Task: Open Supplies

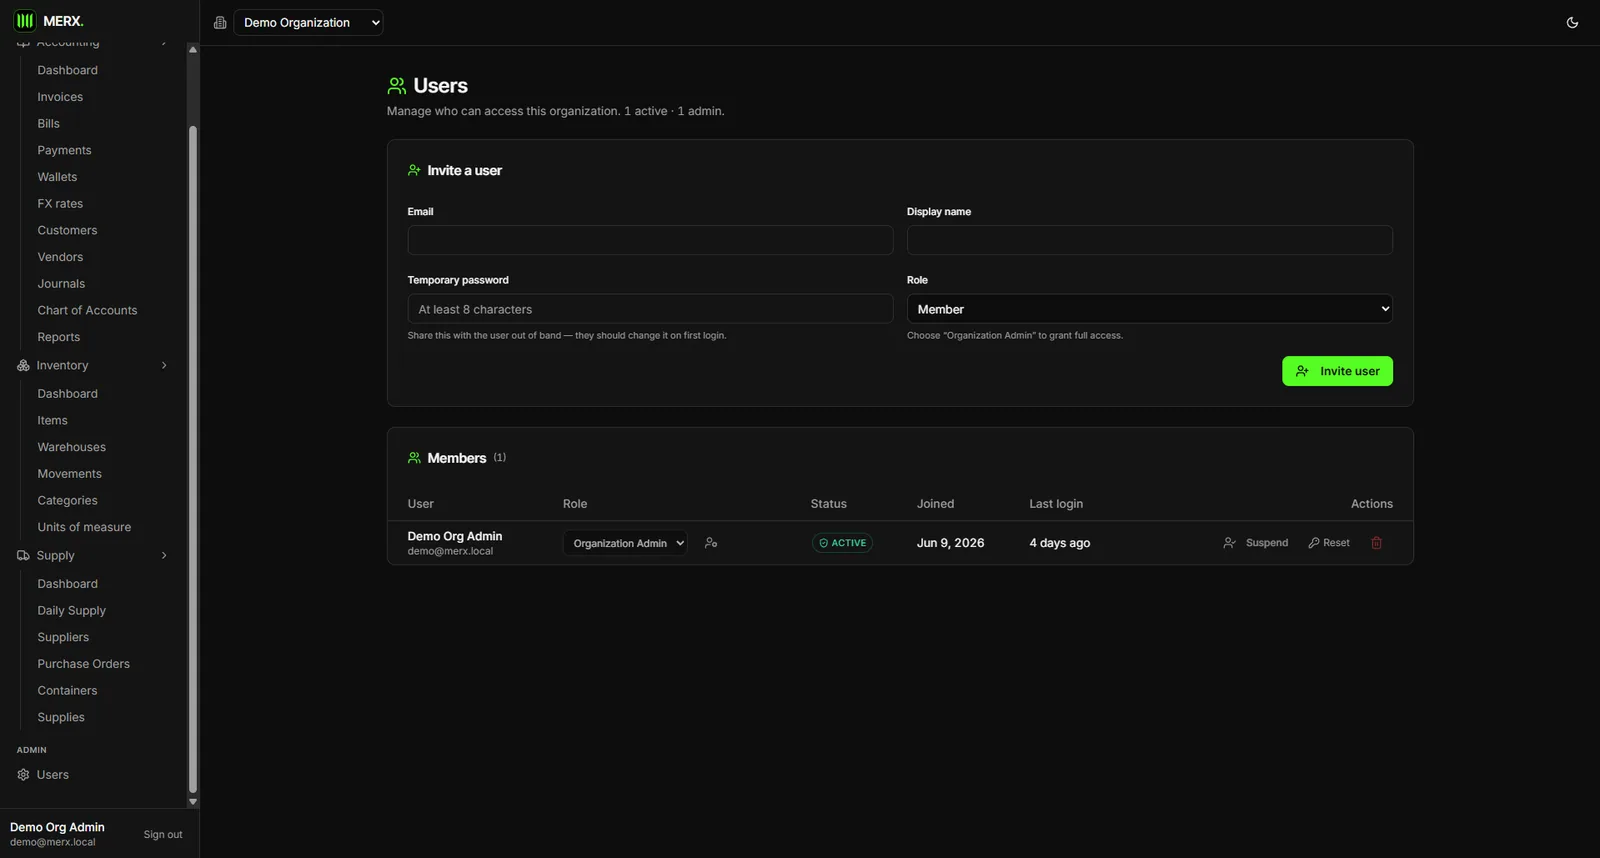Action: (x=61, y=717)
